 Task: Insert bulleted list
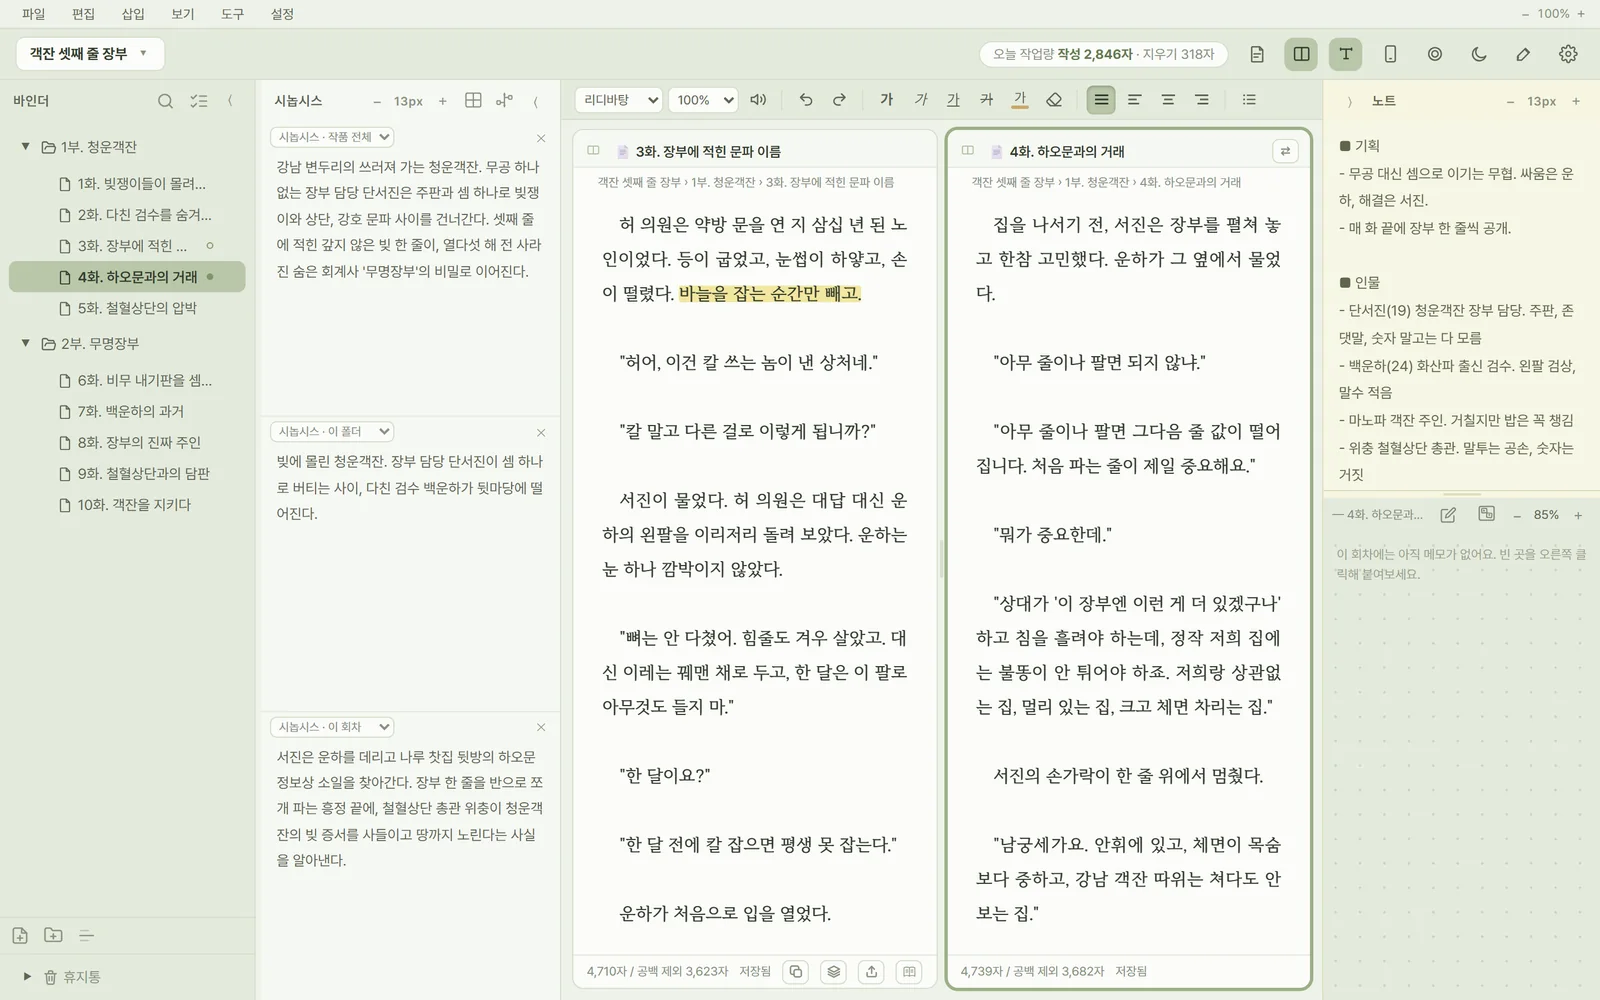click(1249, 100)
